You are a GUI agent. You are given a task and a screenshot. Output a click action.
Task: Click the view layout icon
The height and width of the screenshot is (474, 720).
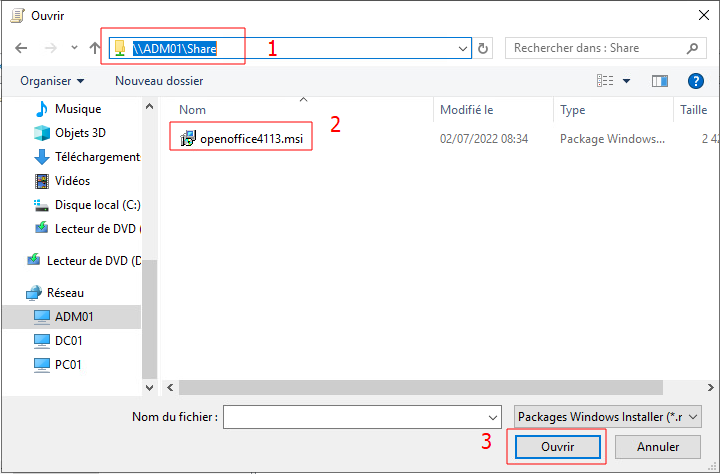click(605, 80)
